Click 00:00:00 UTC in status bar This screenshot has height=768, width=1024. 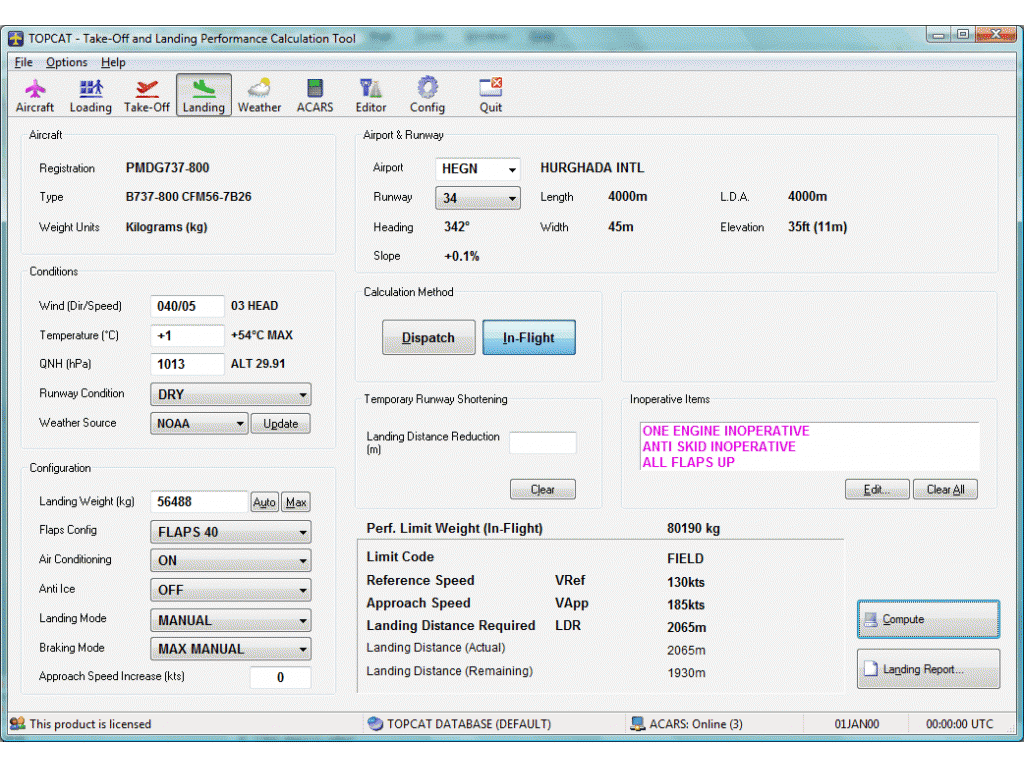click(959, 724)
